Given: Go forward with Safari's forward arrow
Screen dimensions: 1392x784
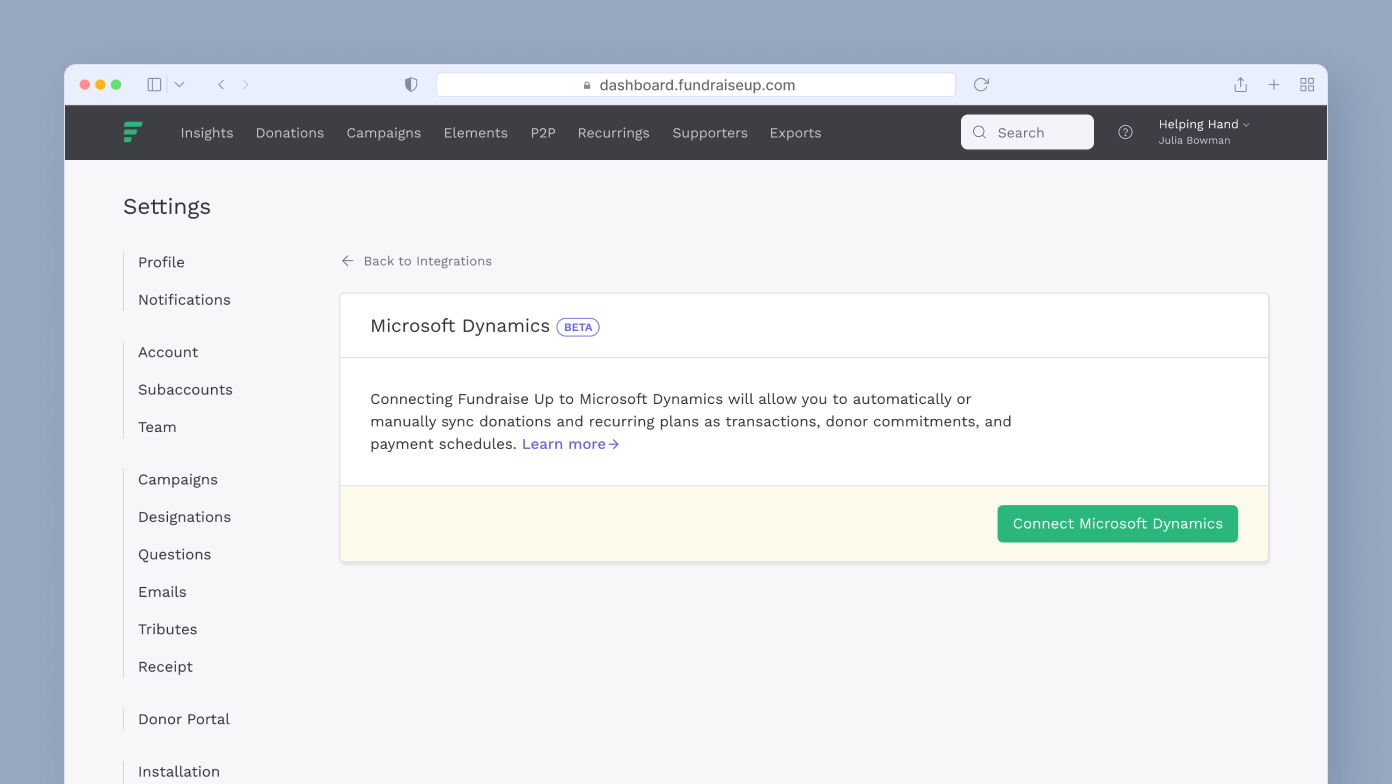Looking at the screenshot, I should (x=246, y=85).
